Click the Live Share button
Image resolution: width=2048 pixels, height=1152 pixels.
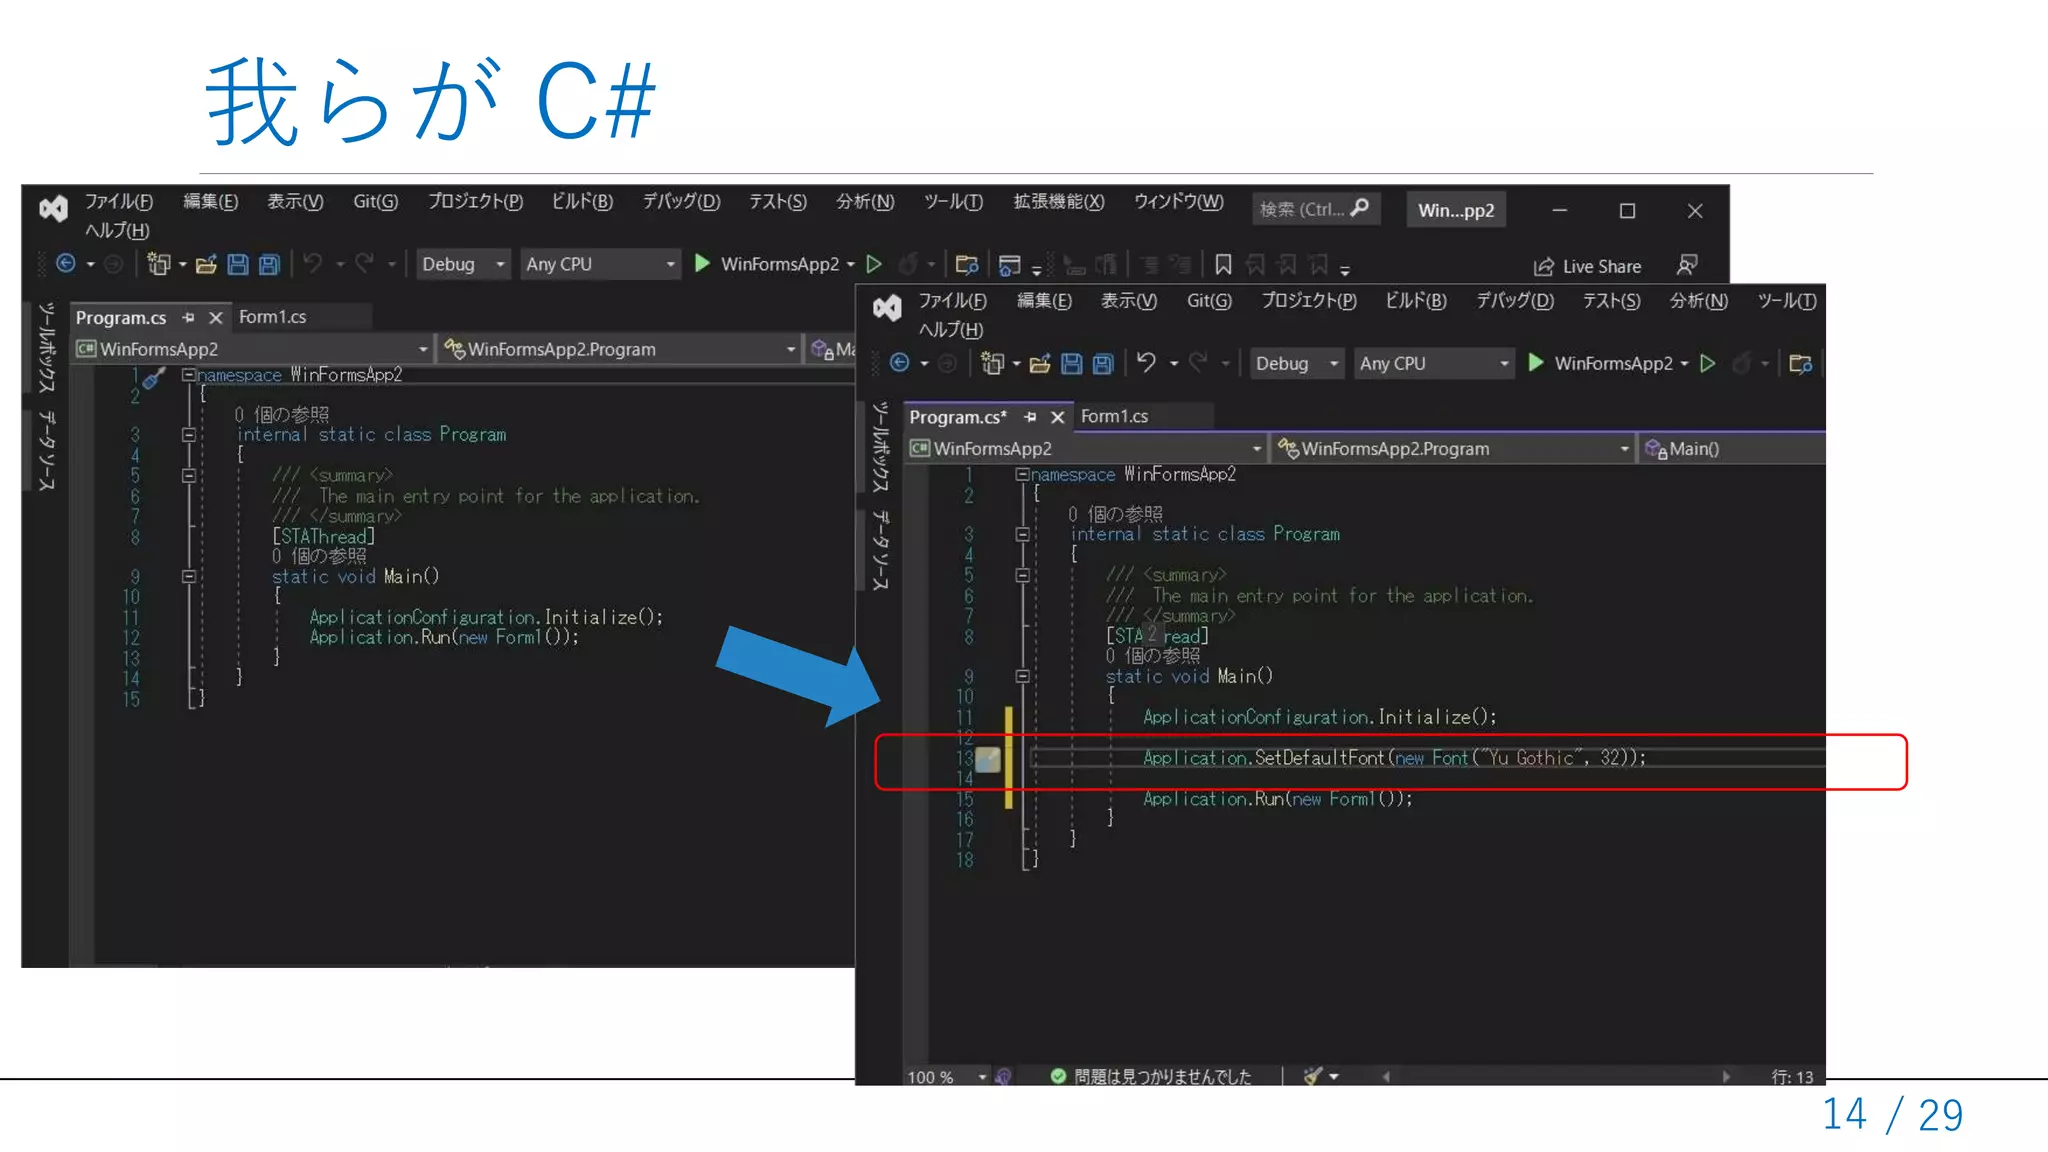[1587, 266]
